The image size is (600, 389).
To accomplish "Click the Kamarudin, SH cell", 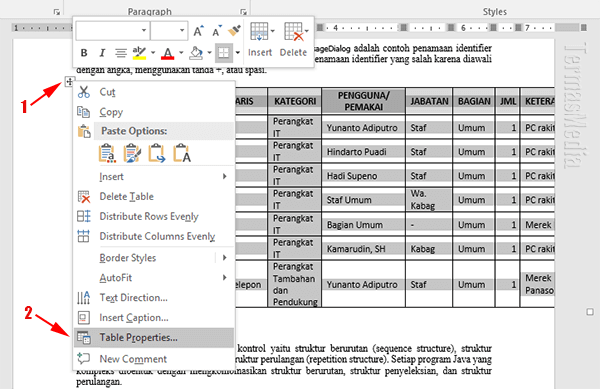I will (364, 249).
